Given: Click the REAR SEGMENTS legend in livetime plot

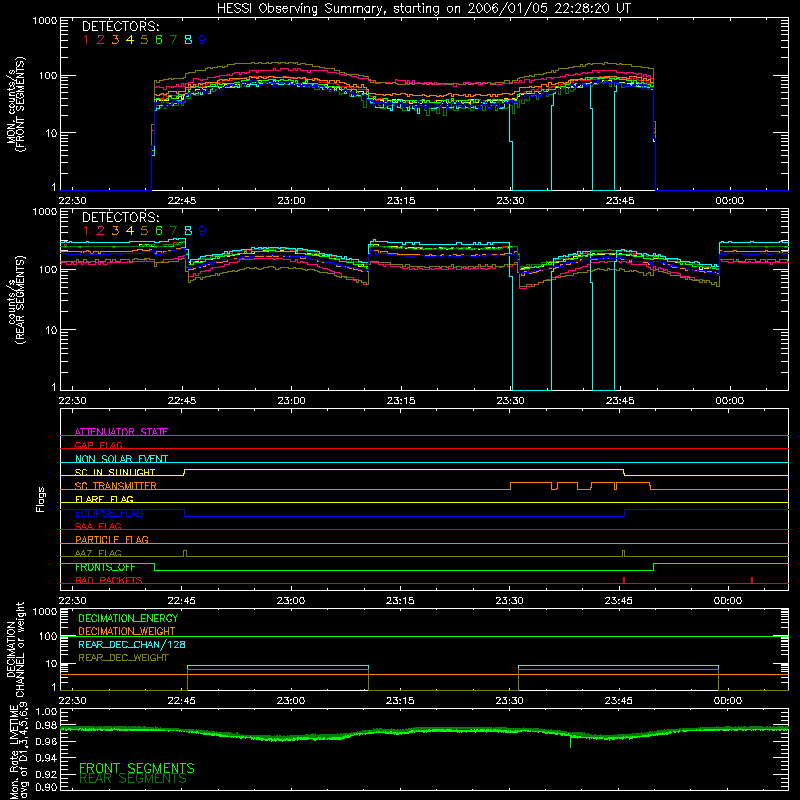Looking at the screenshot, I should point(133,779).
